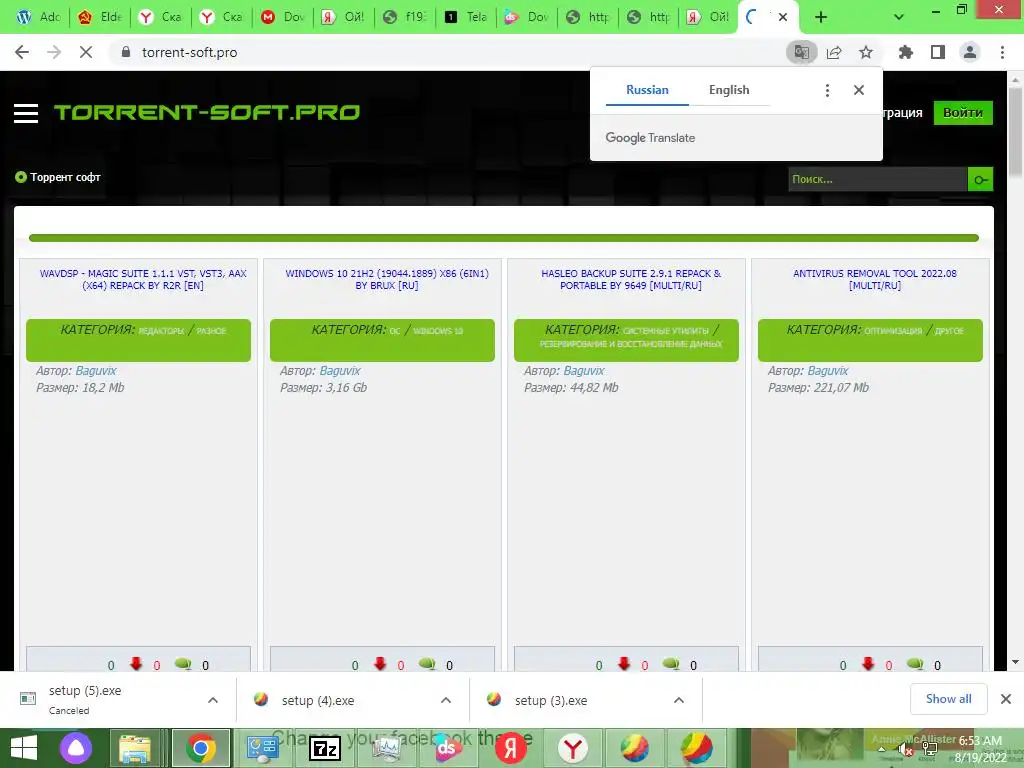Click the red download arrow under Hasleo Backup card
1024x768 pixels.
pos(624,664)
